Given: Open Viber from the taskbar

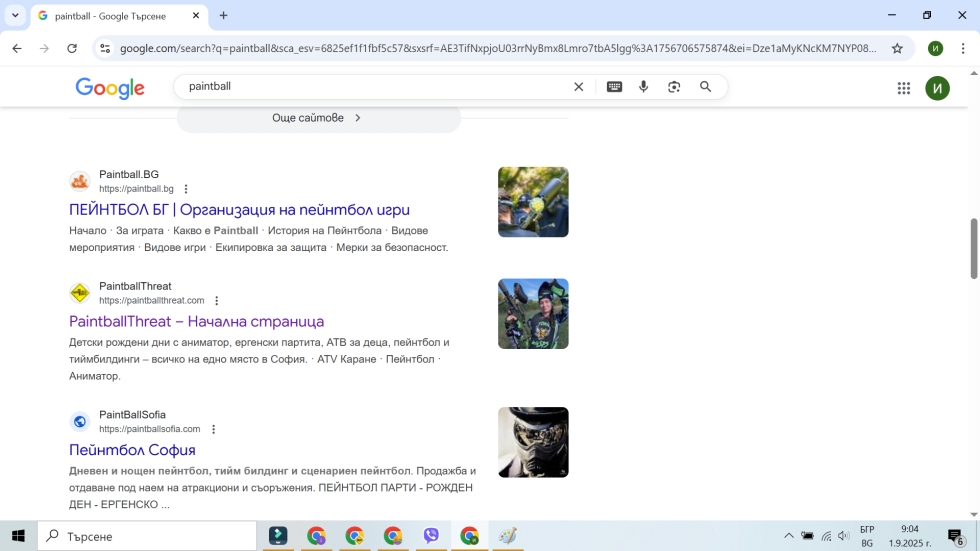Looking at the screenshot, I should tap(431, 536).
